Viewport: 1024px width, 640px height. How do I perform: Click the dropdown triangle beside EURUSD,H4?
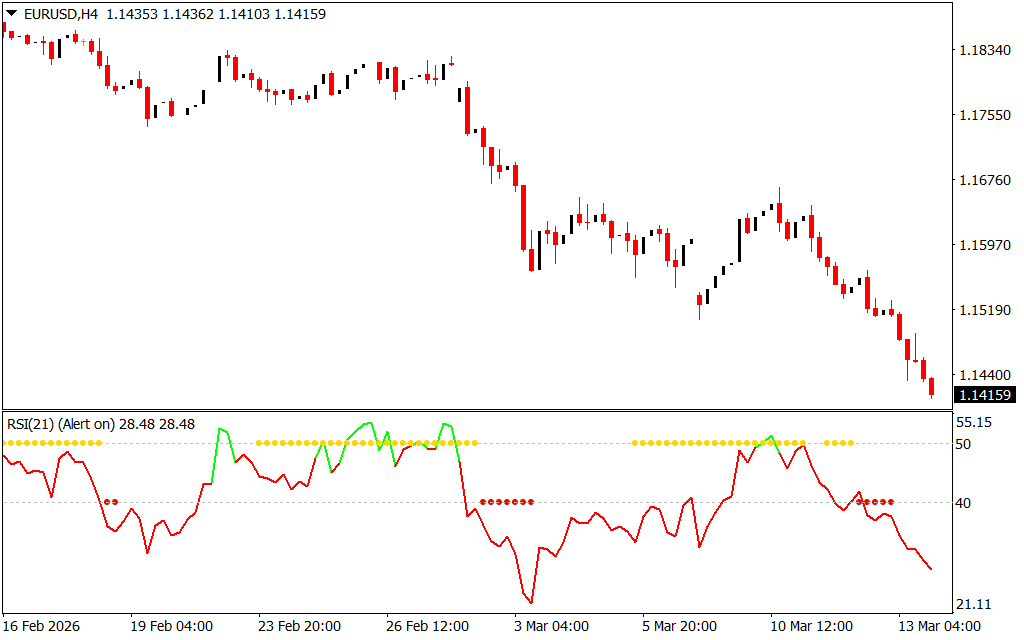click(x=11, y=14)
